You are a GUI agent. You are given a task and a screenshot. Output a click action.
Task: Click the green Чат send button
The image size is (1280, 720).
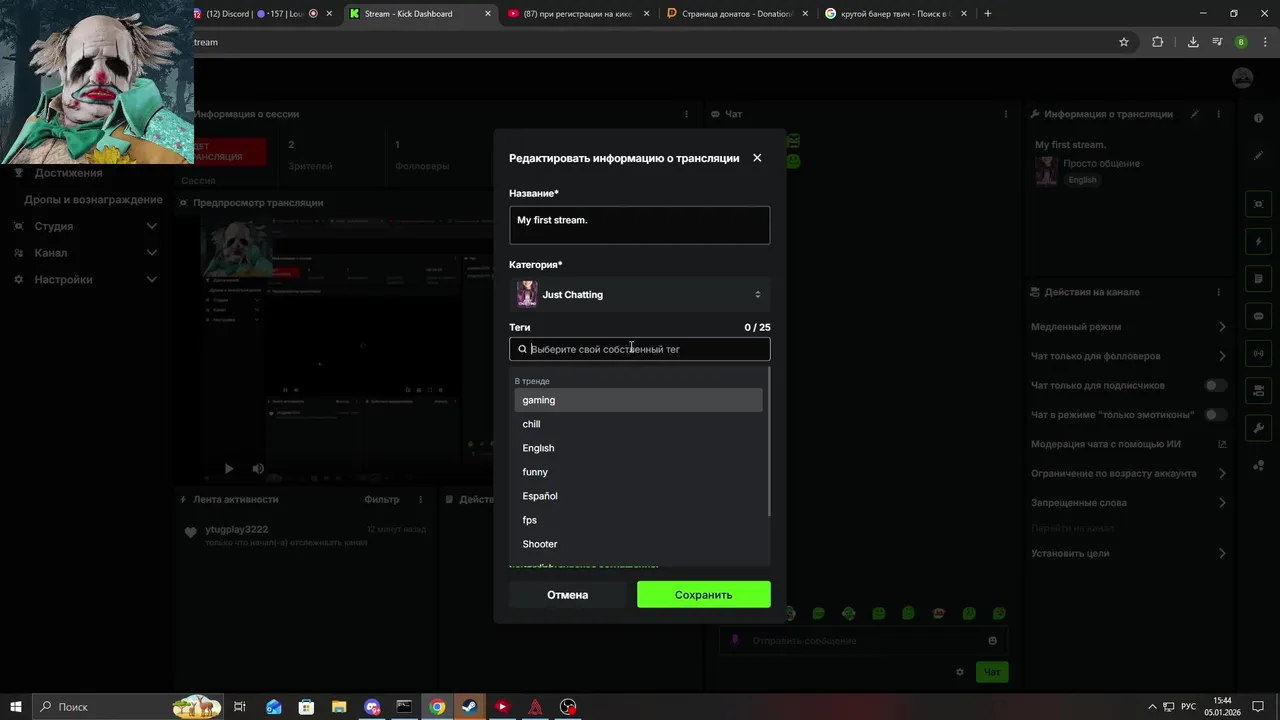pyautogui.click(x=992, y=672)
